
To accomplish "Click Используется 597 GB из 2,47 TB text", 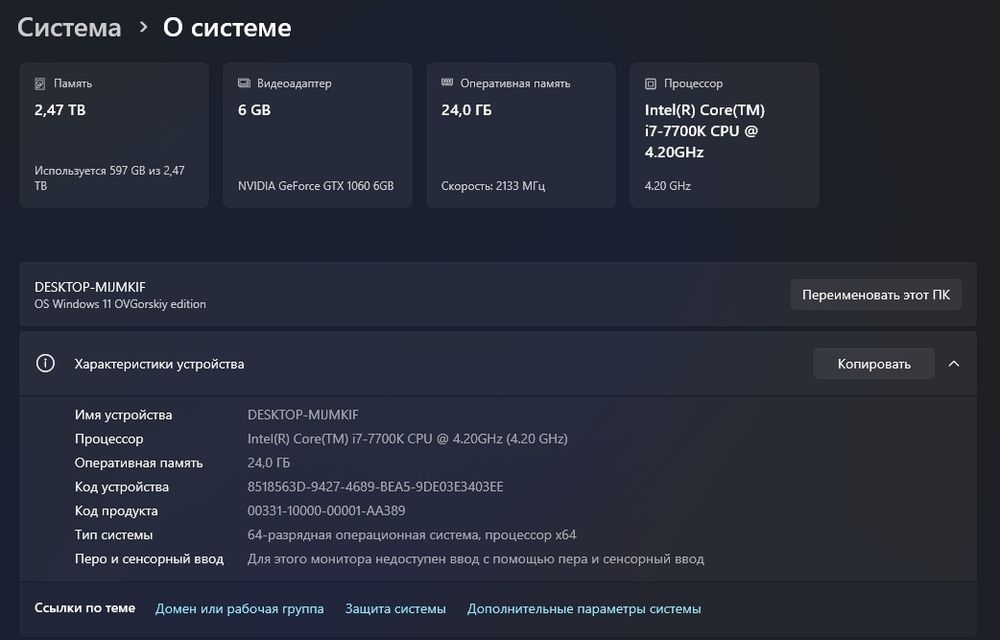I will 109,178.
